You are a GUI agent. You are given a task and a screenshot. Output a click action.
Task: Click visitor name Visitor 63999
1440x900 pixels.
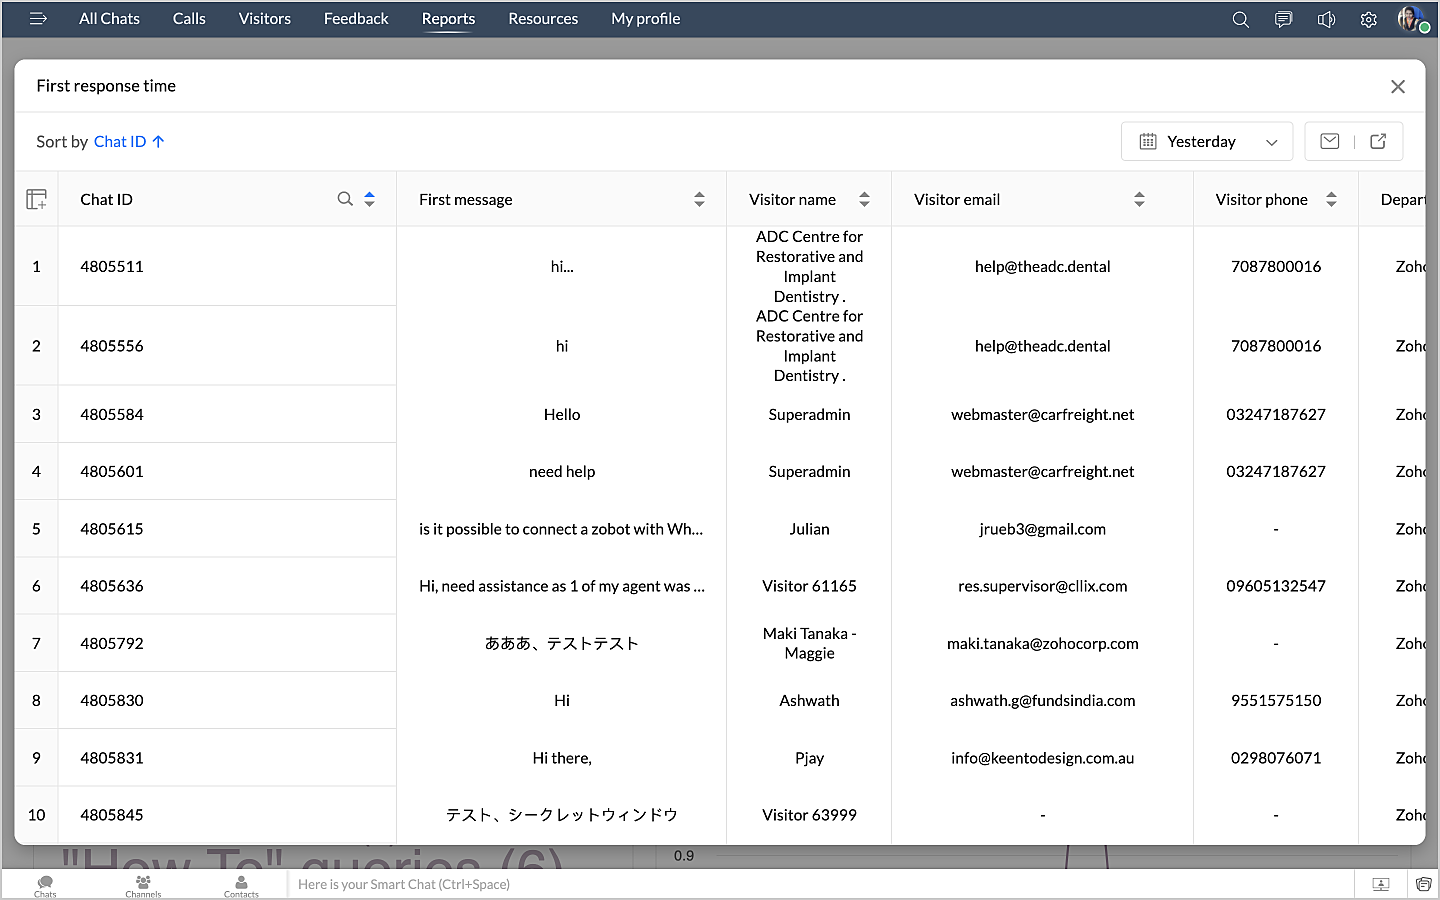(x=809, y=815)
